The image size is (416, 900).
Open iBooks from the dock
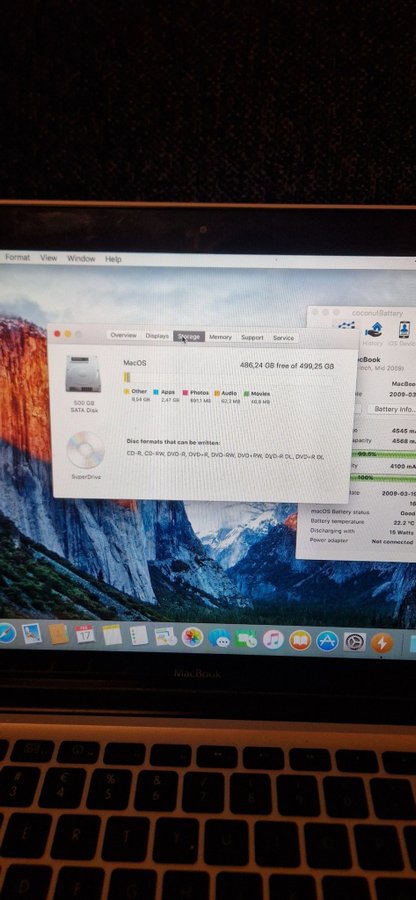pyautogui.click(x=300, y=640)
